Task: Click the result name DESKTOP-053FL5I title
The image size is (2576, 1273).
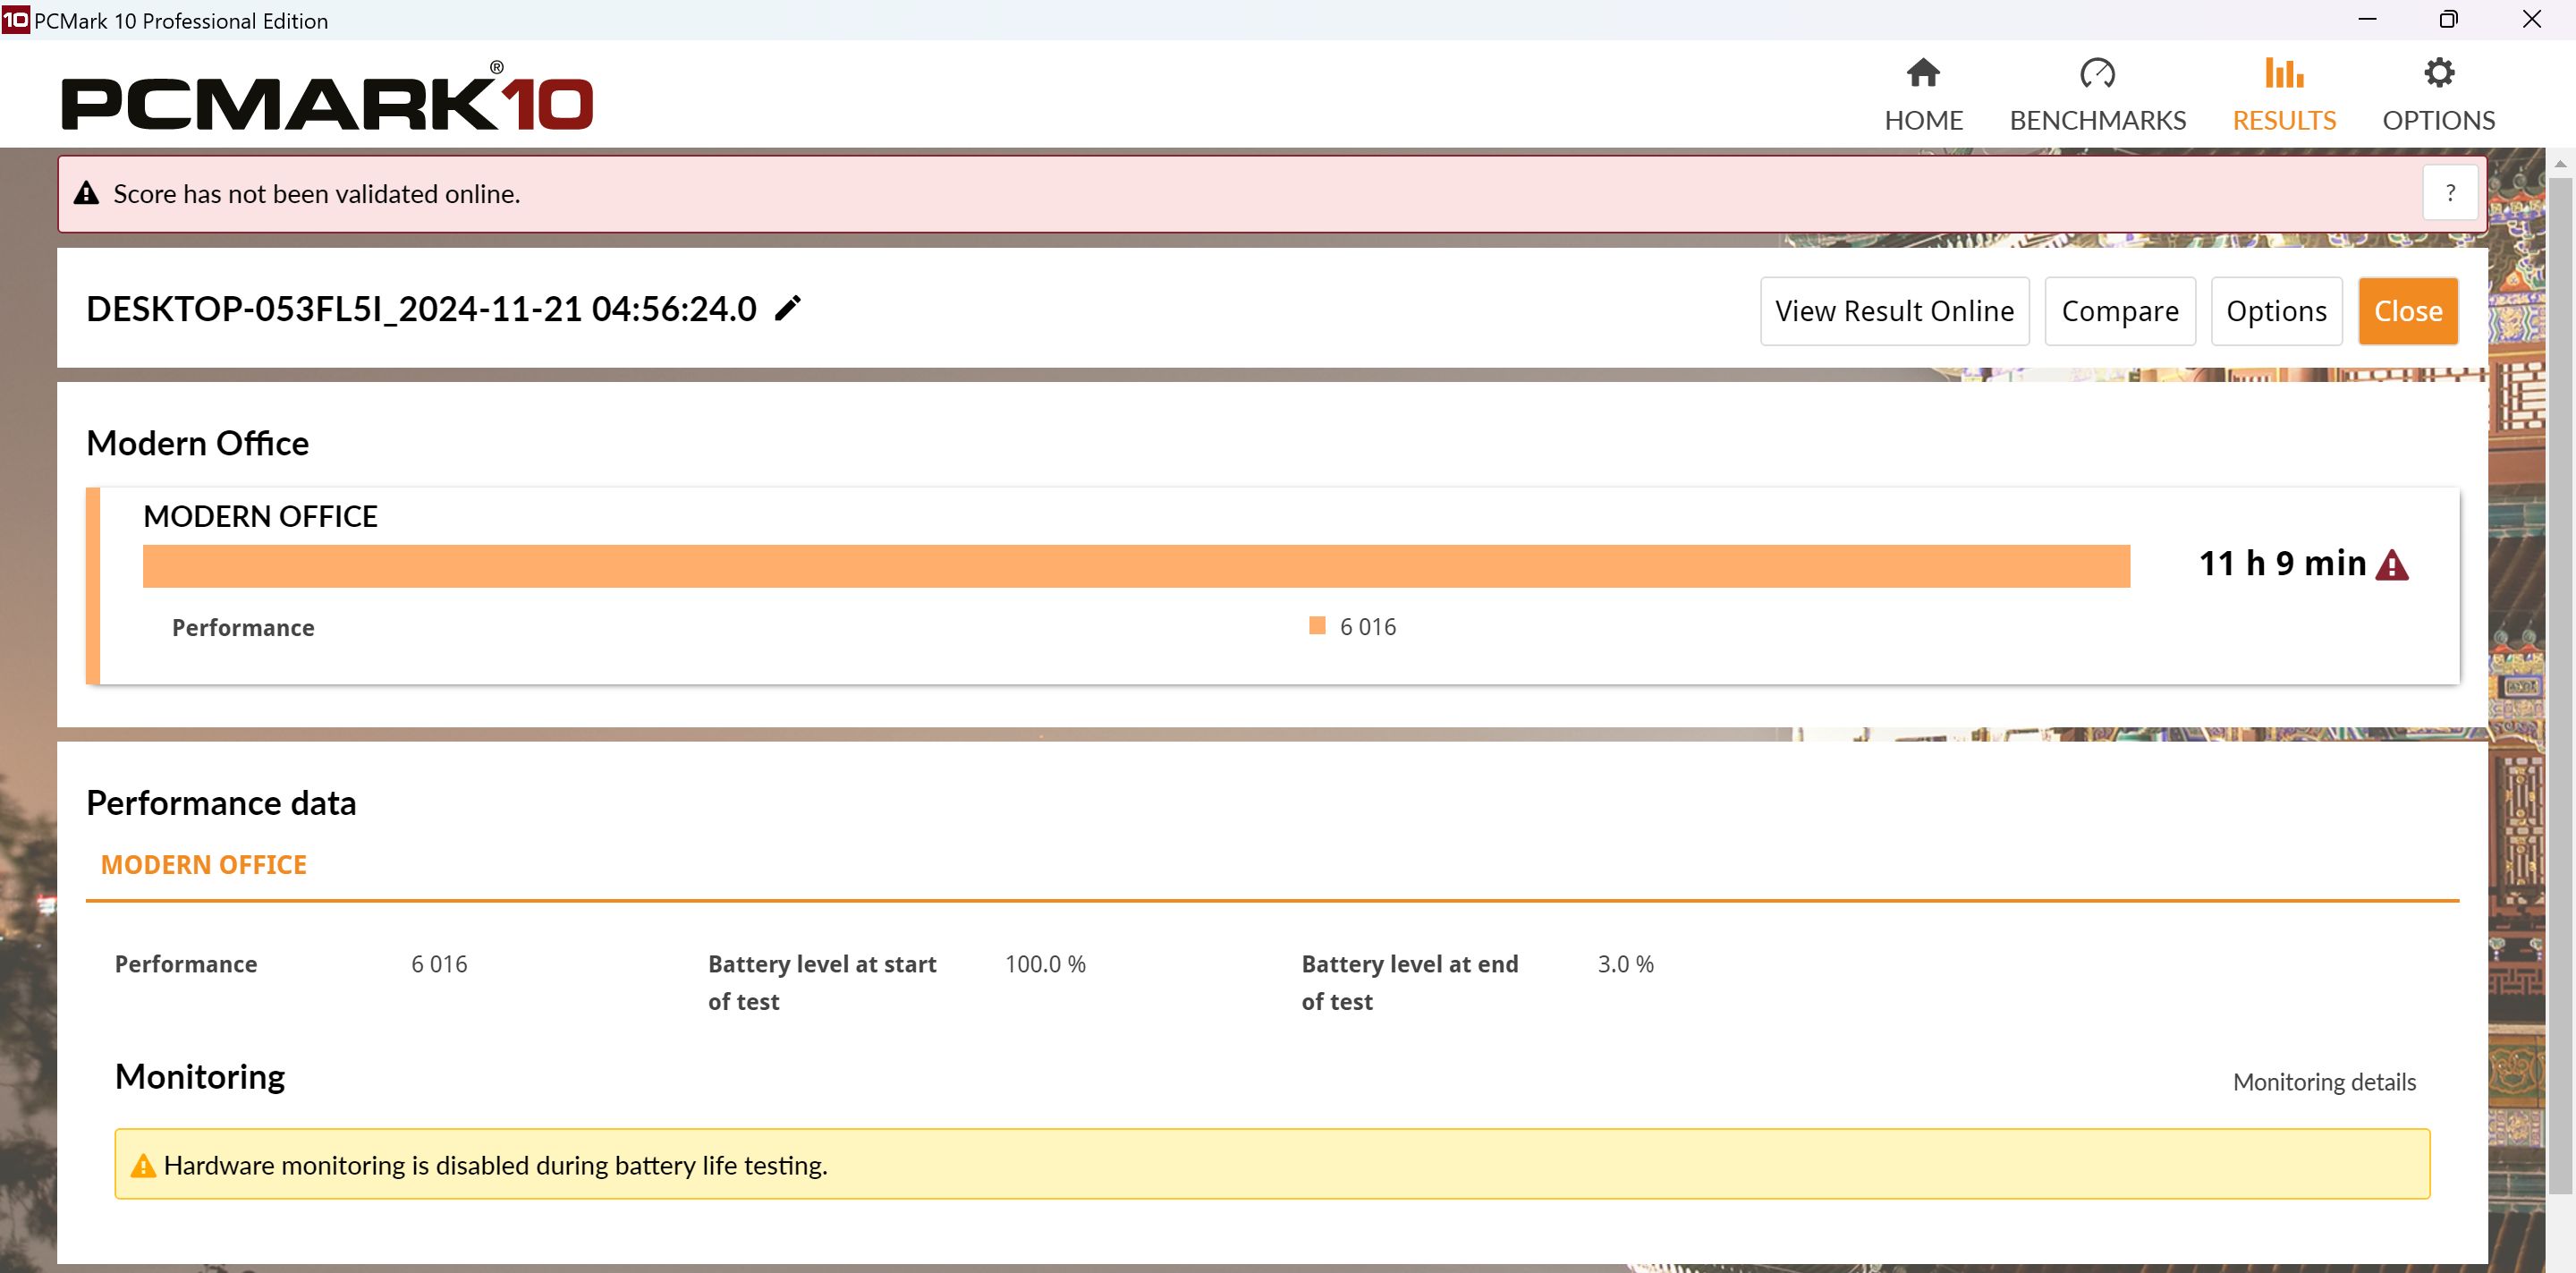Action: pyautogui.click(x=421, y=309)
